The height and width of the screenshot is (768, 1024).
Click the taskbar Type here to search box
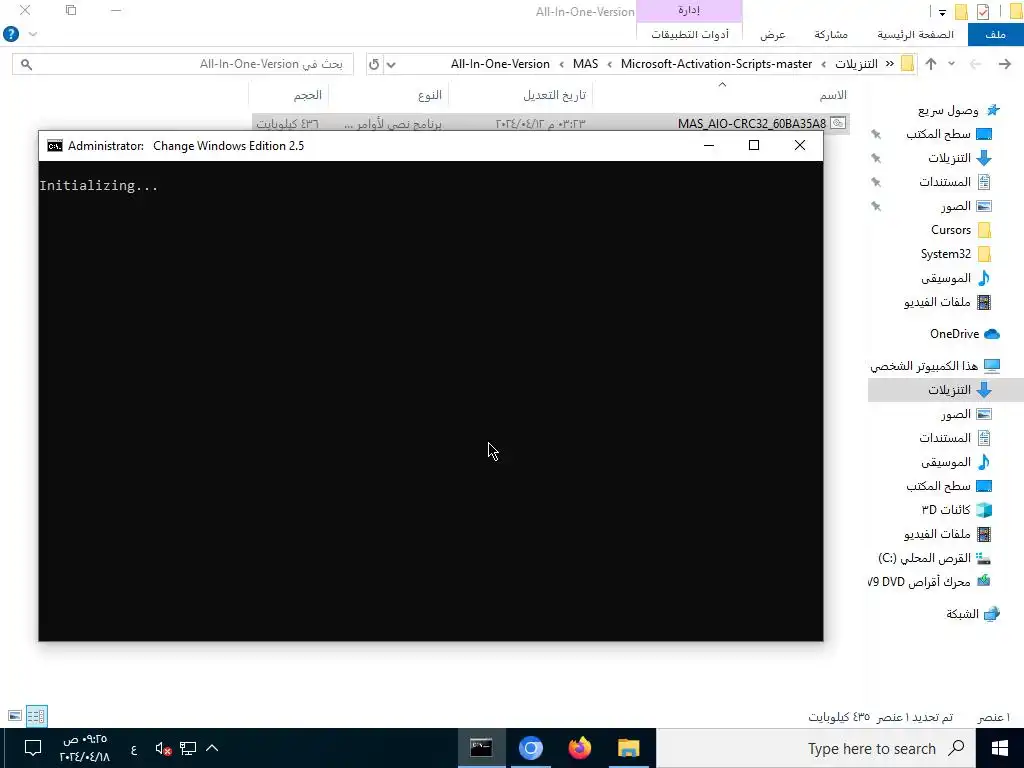(x=816, y=748)
